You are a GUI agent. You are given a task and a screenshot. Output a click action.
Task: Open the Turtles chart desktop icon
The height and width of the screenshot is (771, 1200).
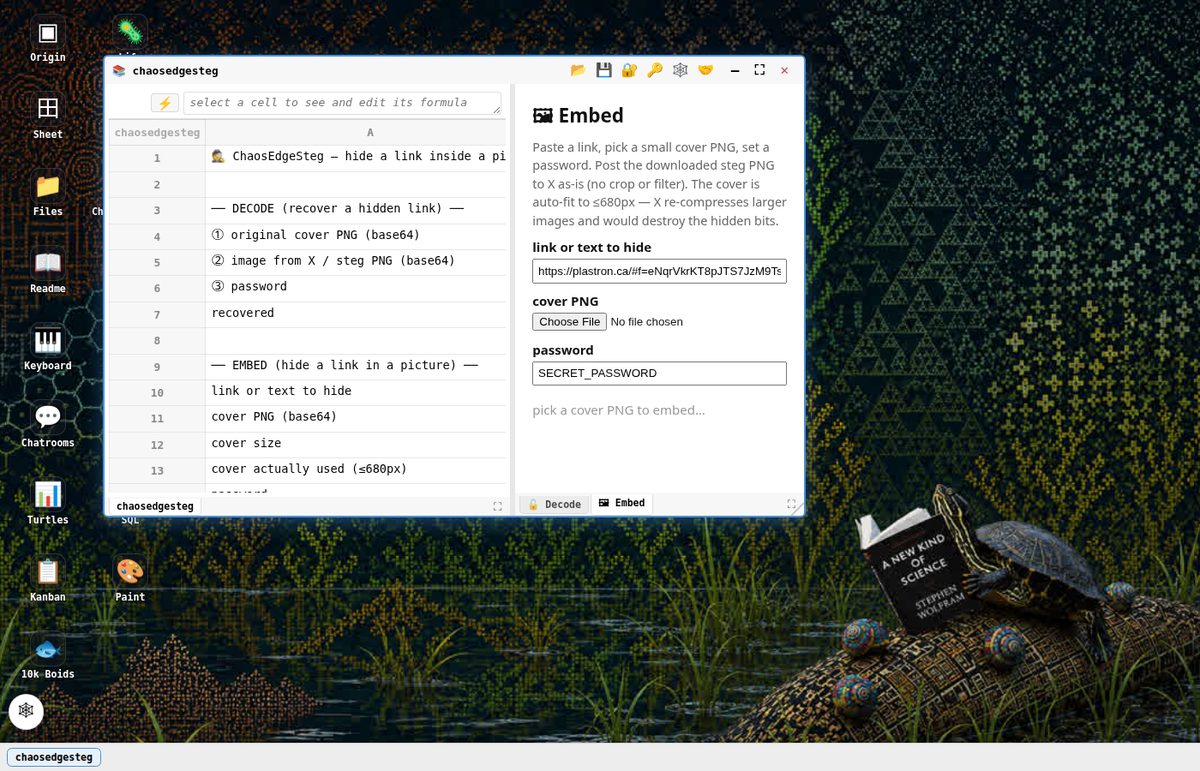coord(47,503)
